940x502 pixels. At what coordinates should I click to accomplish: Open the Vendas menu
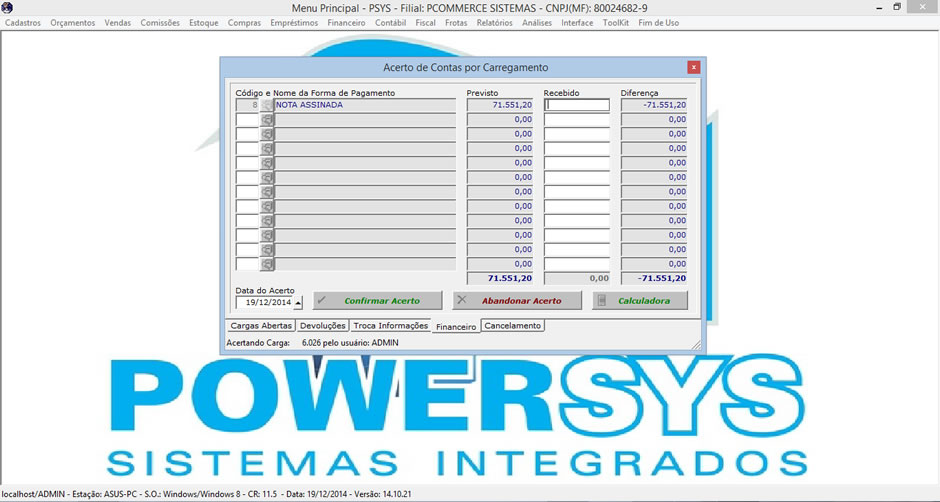pyautogui.click(x=118, y=23)
